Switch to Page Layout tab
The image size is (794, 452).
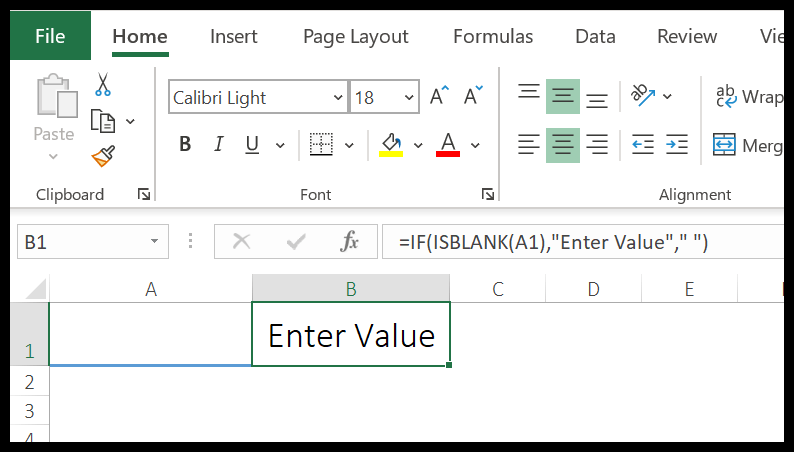(355, 36)
